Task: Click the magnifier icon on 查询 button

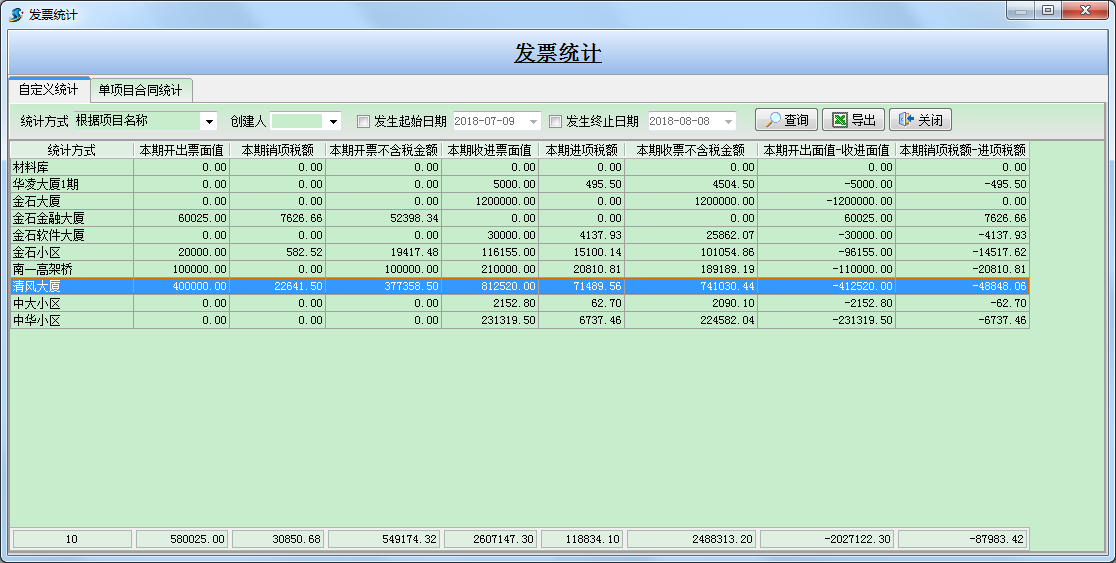Action: pos(772,120)
